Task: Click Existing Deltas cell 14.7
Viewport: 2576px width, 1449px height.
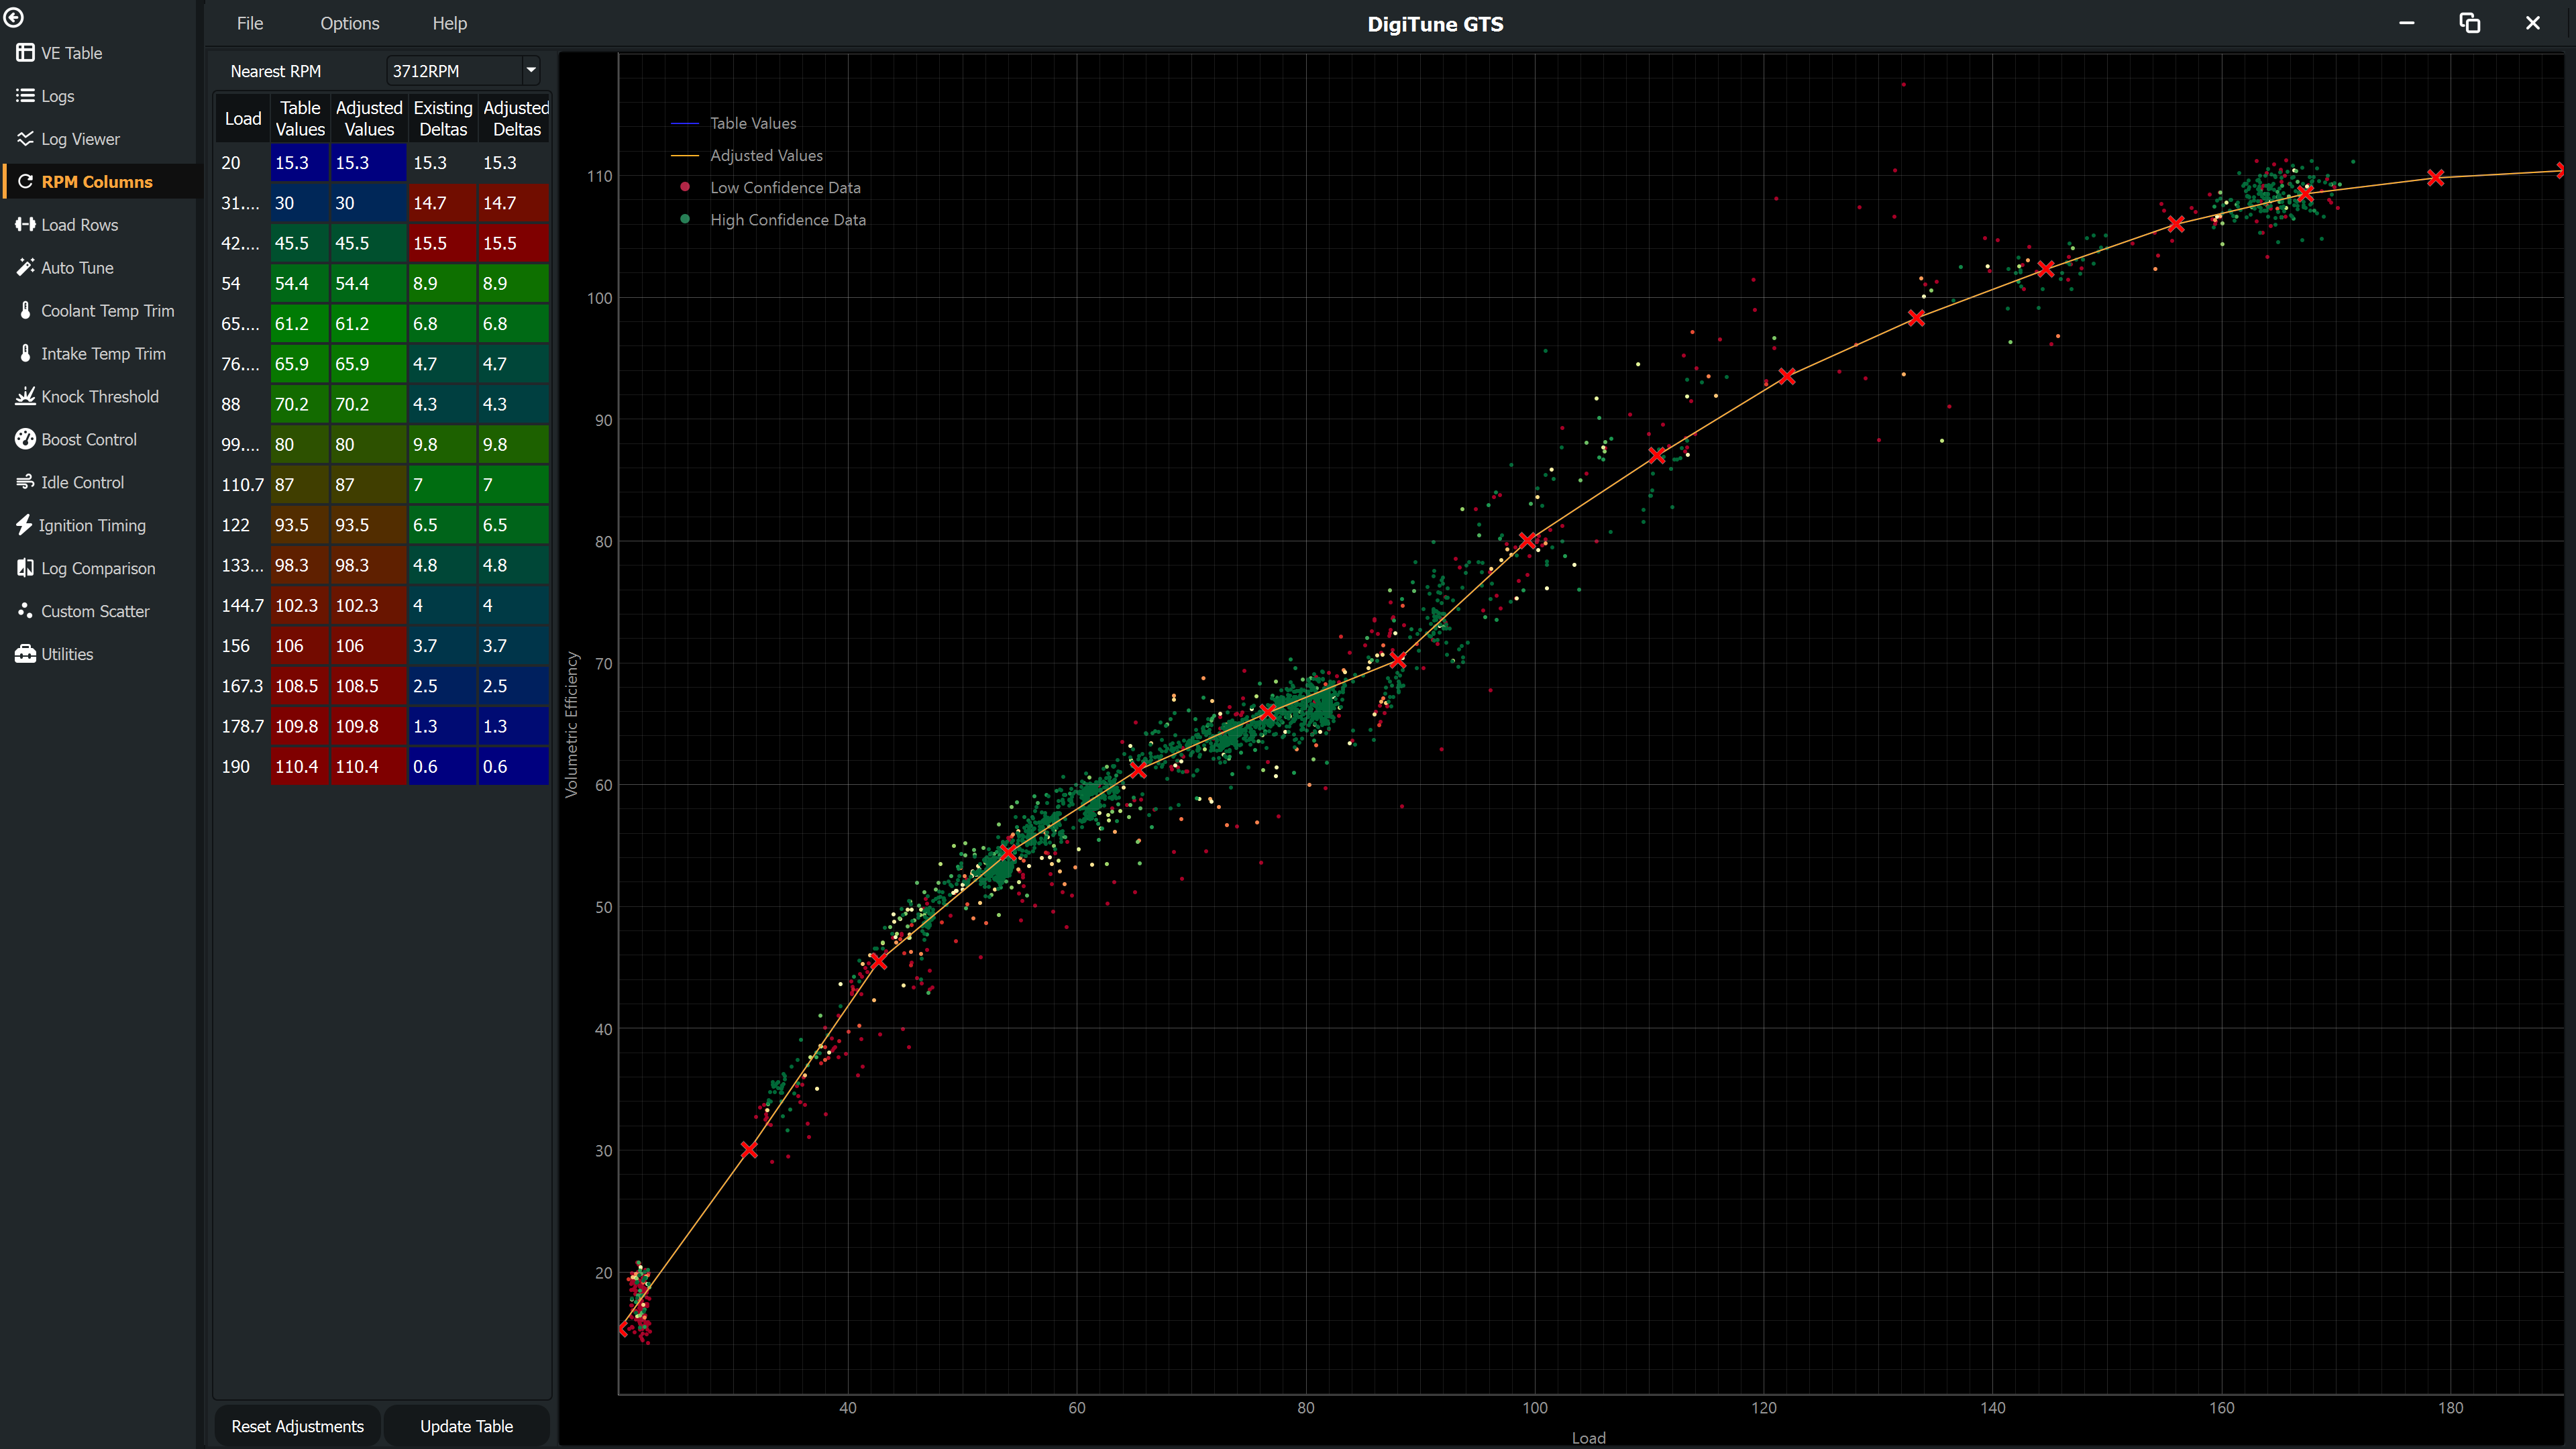Action: [442, 203]
